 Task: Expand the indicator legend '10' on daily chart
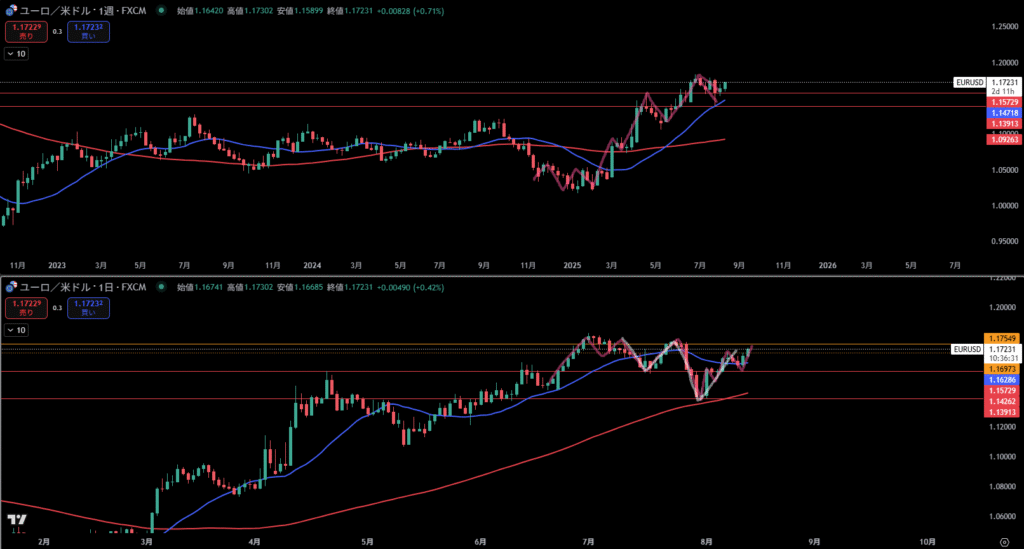click(16, 330)
